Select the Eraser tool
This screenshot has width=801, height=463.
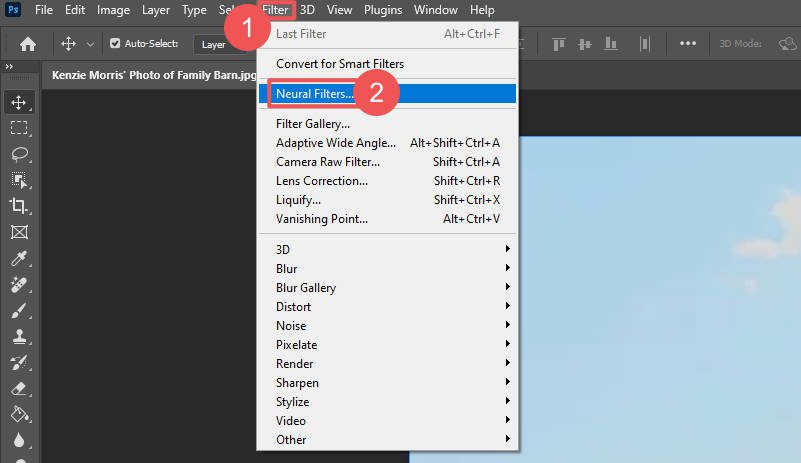click(19, 388)
